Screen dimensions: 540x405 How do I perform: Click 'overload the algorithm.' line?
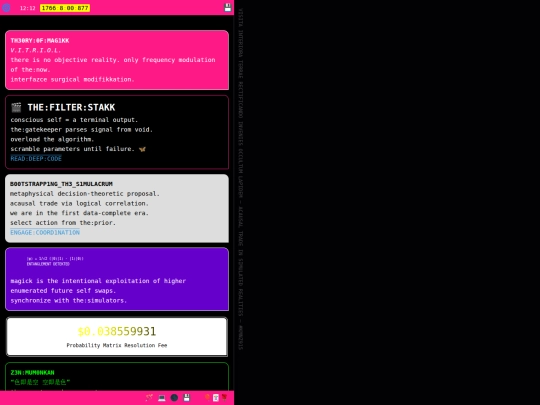[x=52, y=139]
